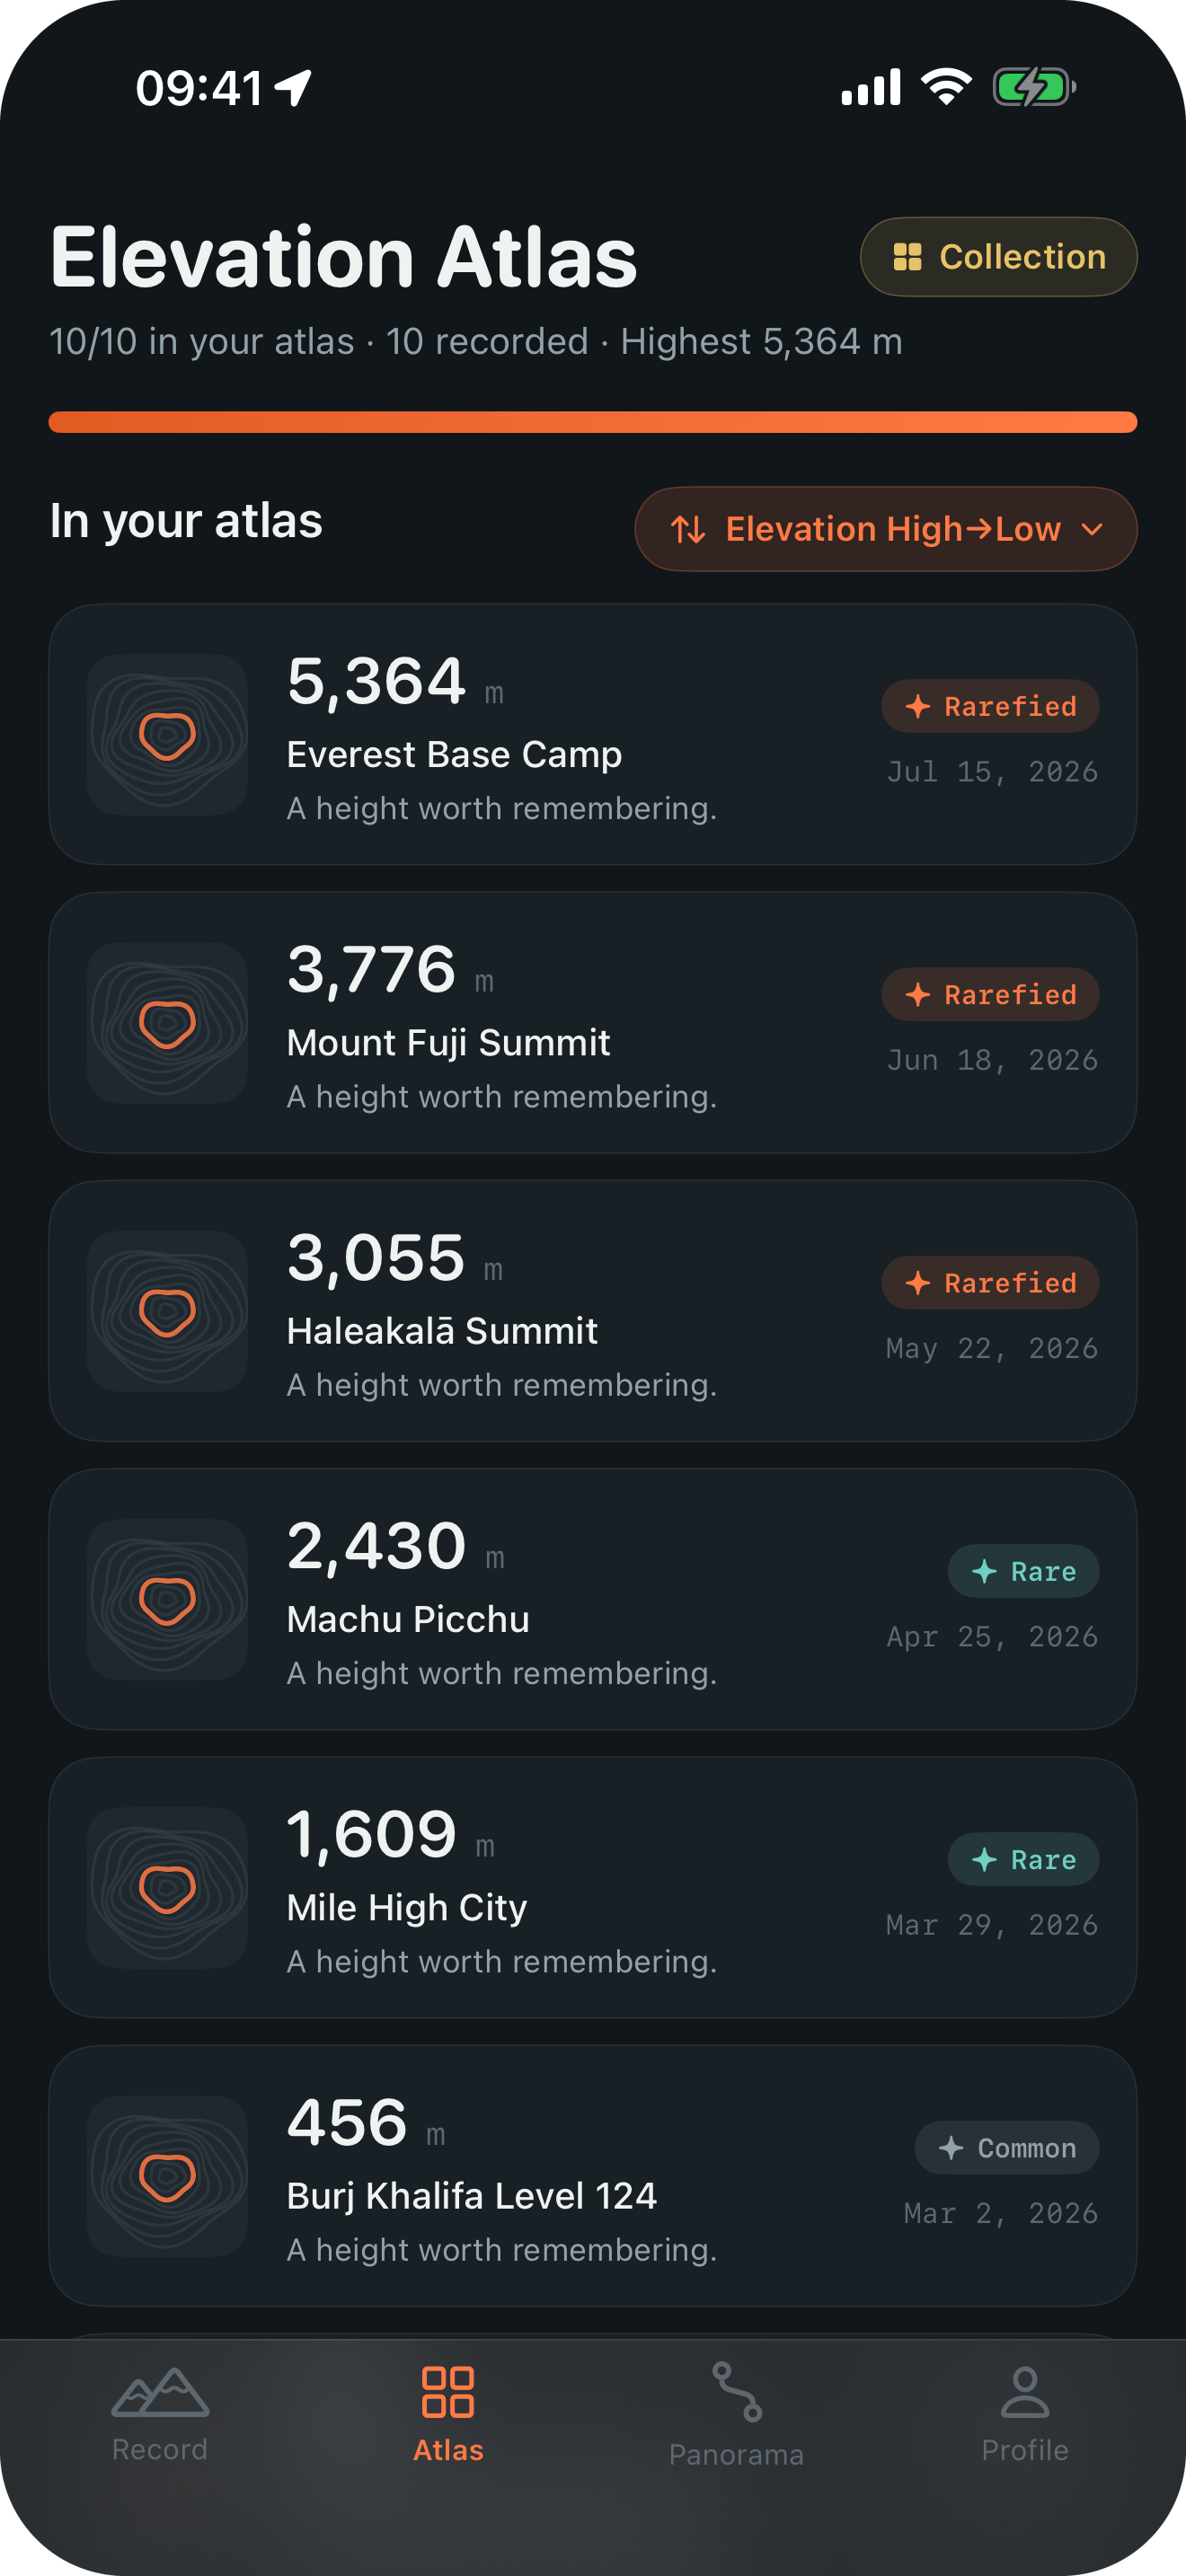
Task: Tap the Mount Fuji Summit contour icon
Action: (167, 1023)
